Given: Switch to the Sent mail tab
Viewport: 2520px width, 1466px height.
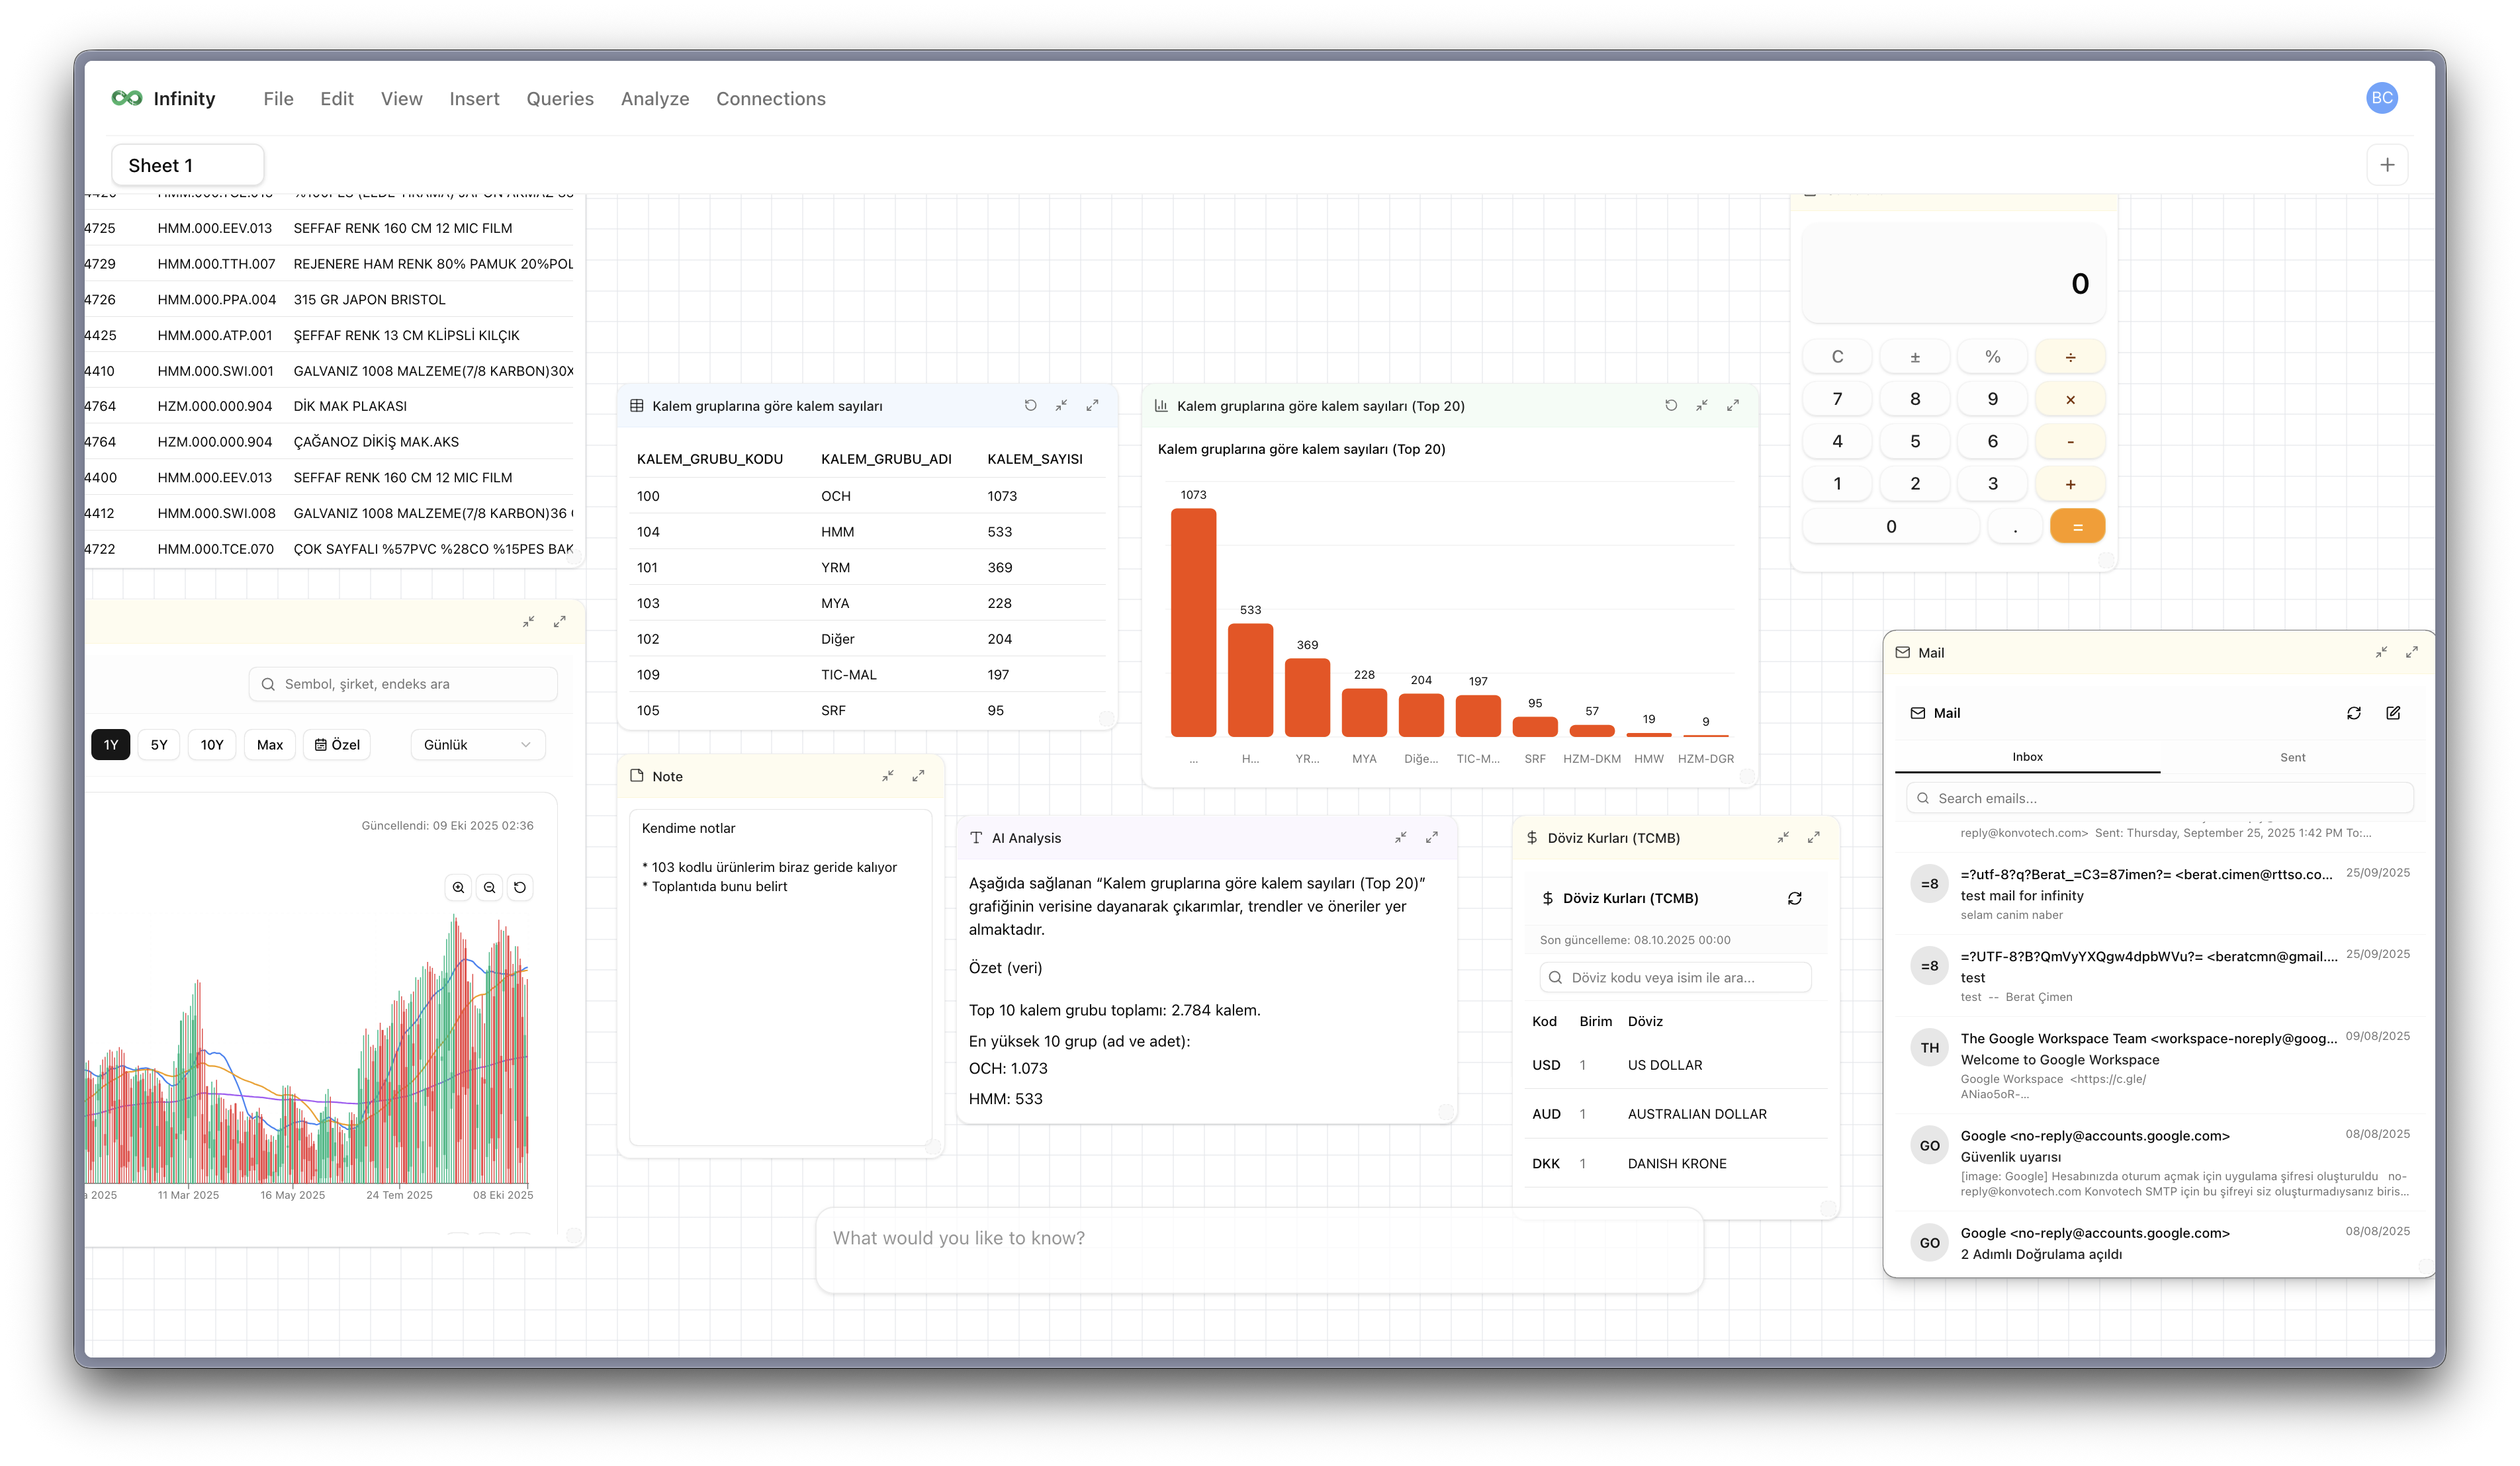Looking at the screenshot, I should point(2292,757).
